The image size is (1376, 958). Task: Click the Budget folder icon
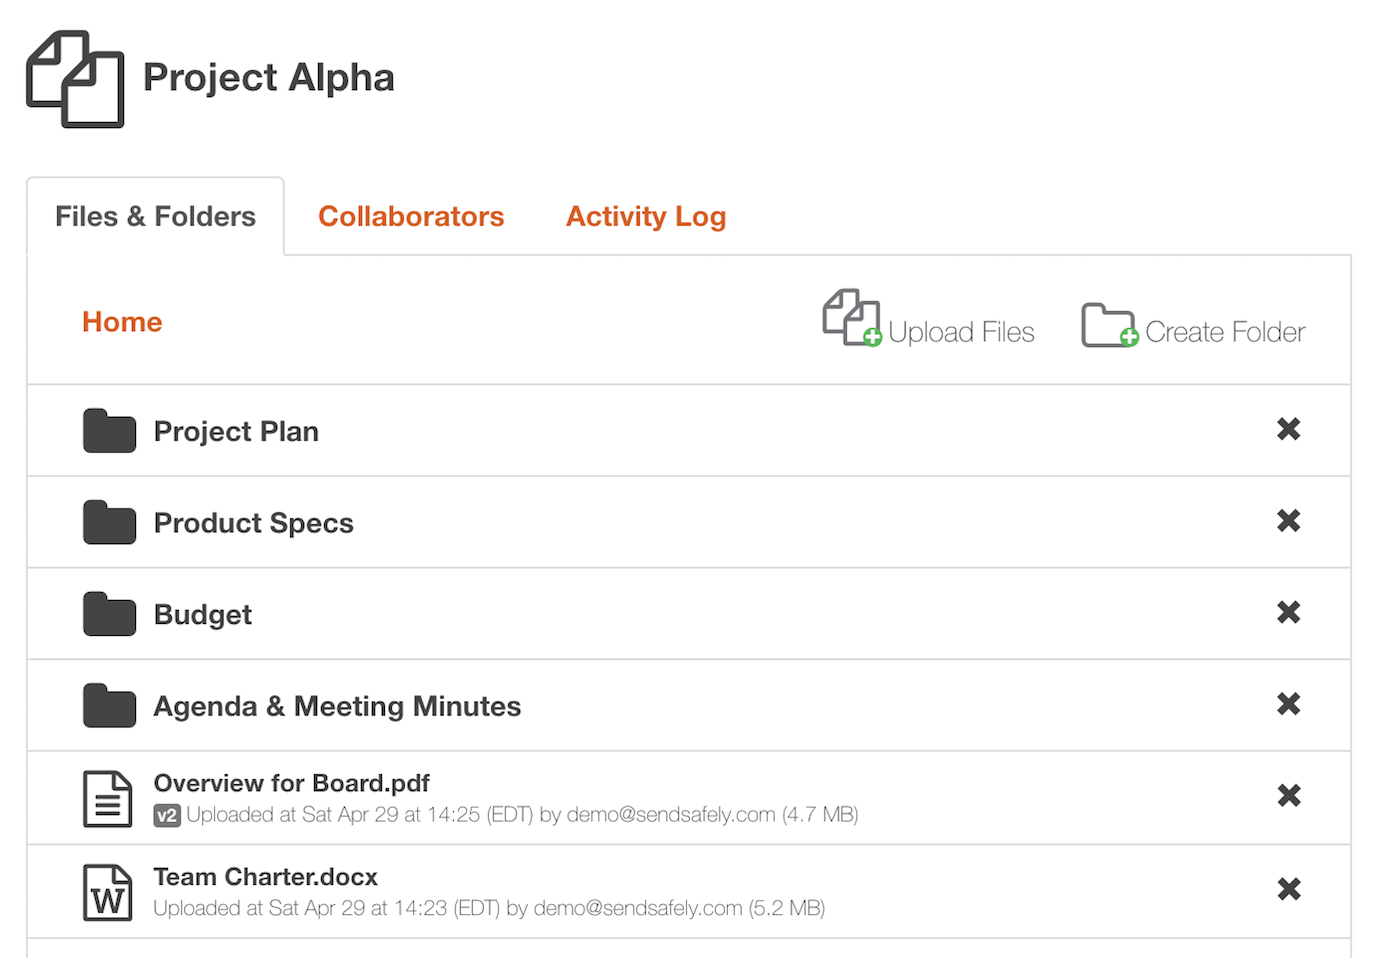[x=109, y=614]
